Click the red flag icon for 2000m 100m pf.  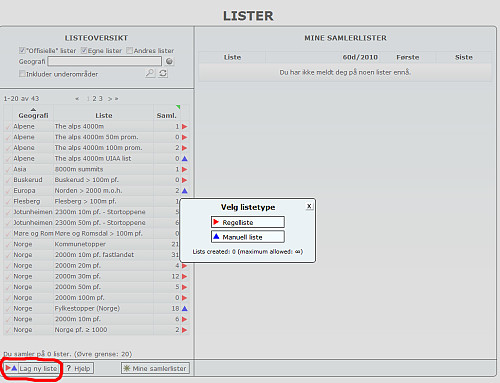coord(185,298)
